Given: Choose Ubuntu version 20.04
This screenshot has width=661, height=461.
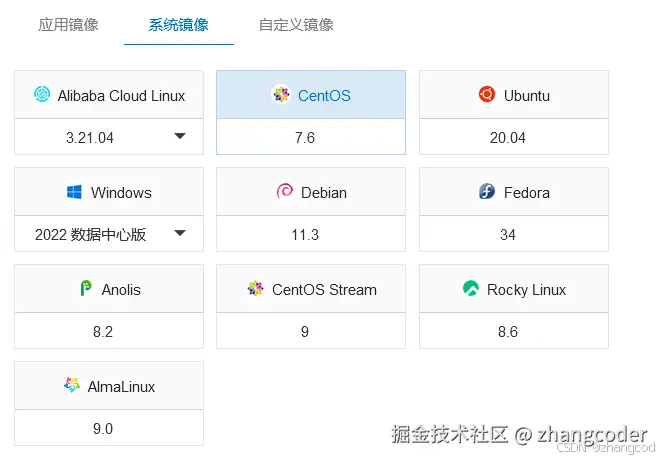Looking at the screenshot, I should click(507, 138).
